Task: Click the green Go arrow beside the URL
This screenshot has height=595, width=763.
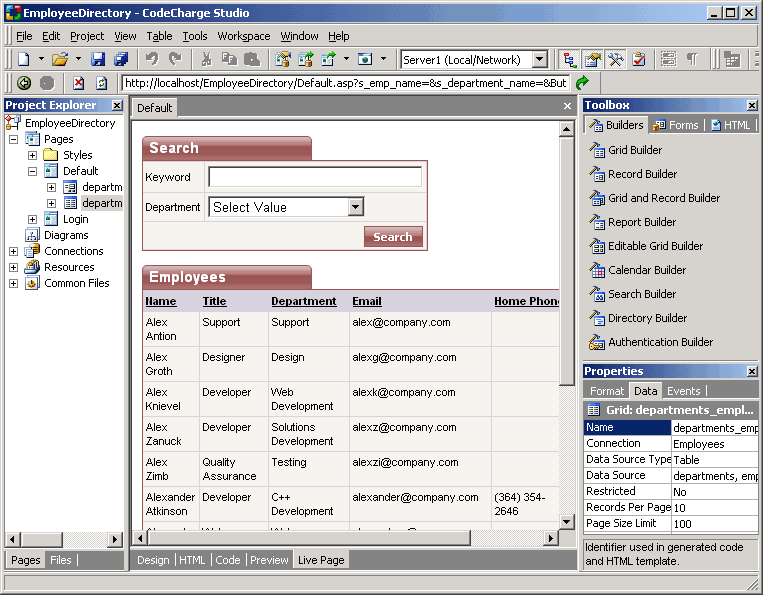Action: 582,83
